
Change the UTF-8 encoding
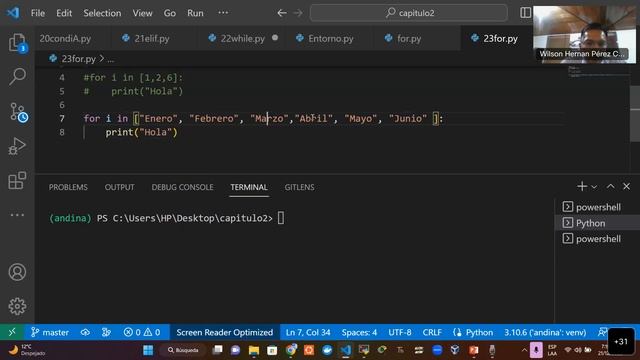pyautogui.click(x=400, y=332)
